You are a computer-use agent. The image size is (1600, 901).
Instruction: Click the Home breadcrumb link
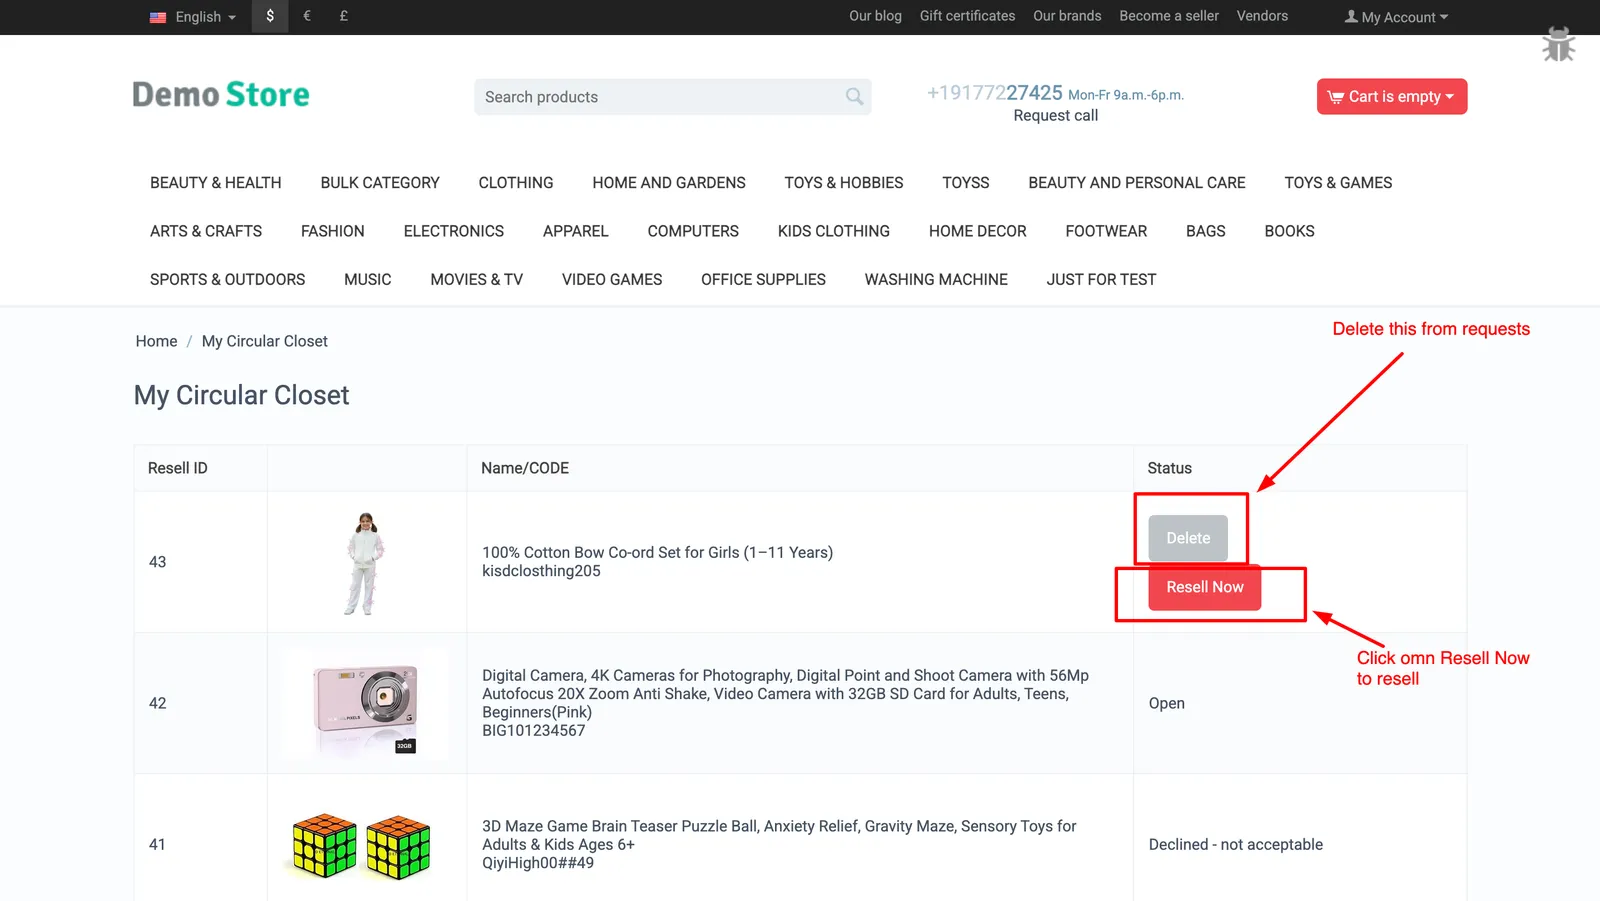pyautogui.click(x=156, y=341)
